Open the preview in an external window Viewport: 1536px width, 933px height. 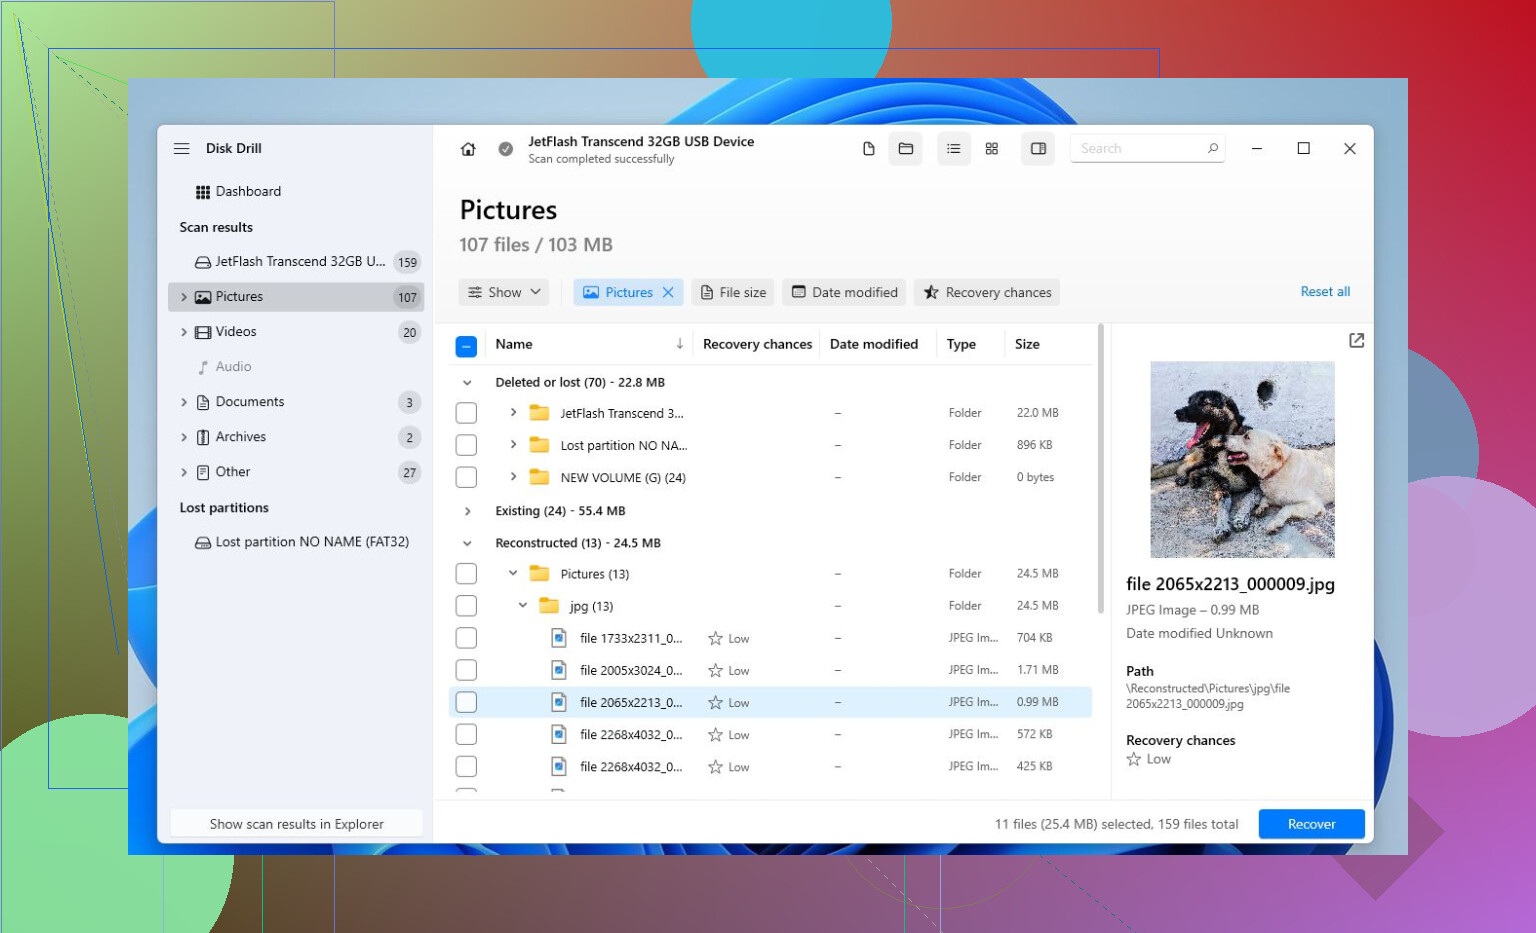1356,341
